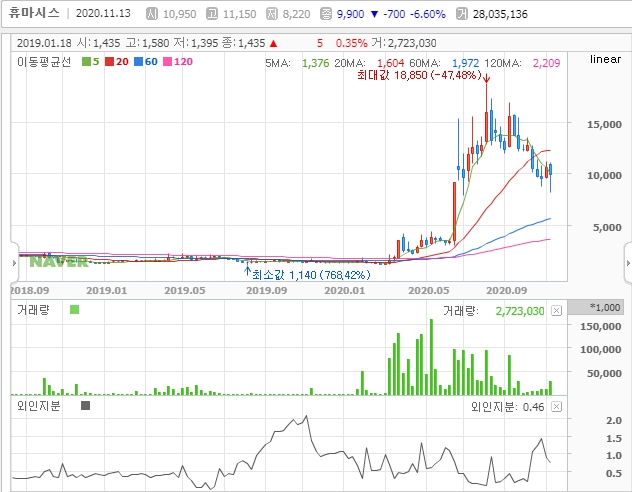Toggle the linear scale label
The height and width of the screenshot is (492, 632).
(x=605, y=59)
